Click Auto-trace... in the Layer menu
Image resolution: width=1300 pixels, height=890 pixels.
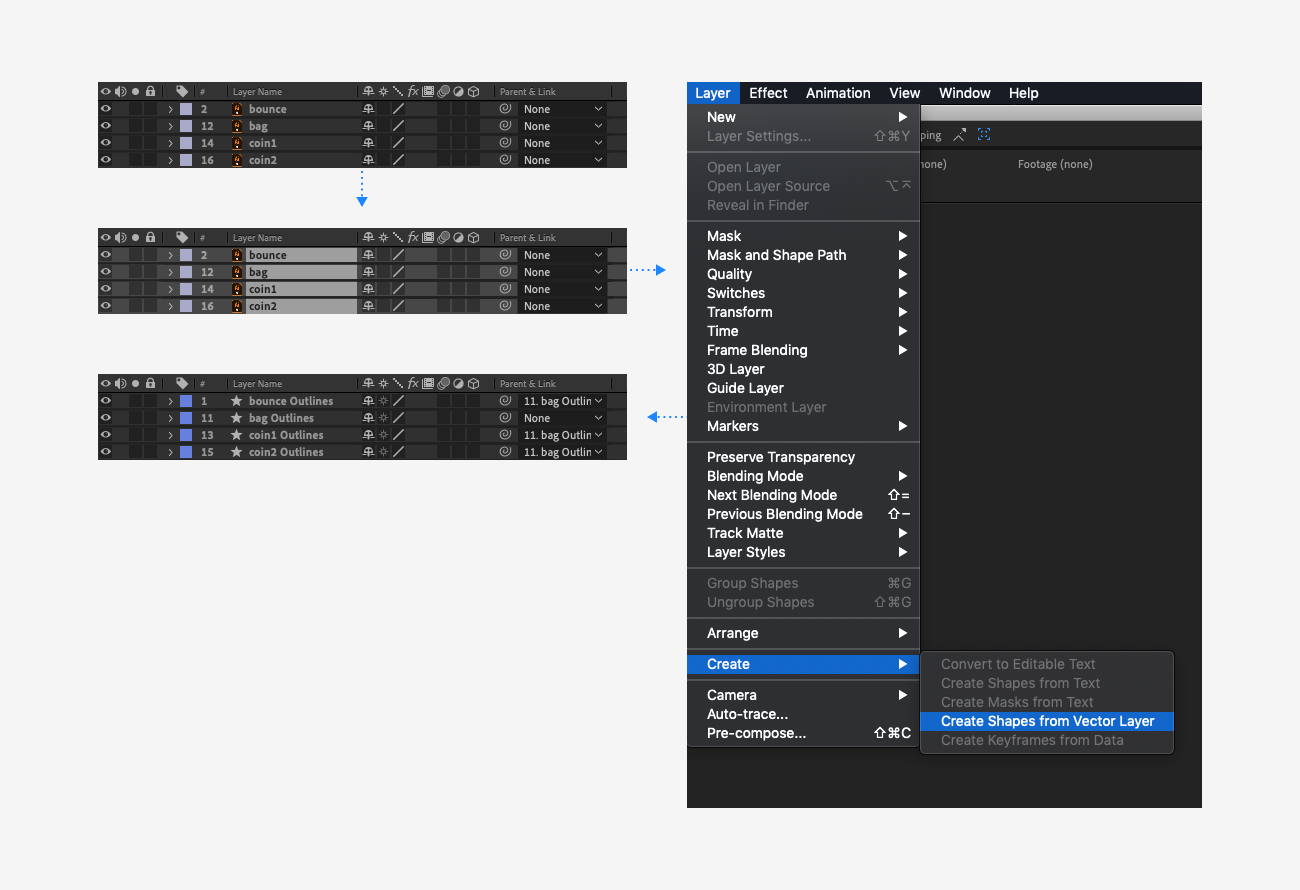click(803, 714)
